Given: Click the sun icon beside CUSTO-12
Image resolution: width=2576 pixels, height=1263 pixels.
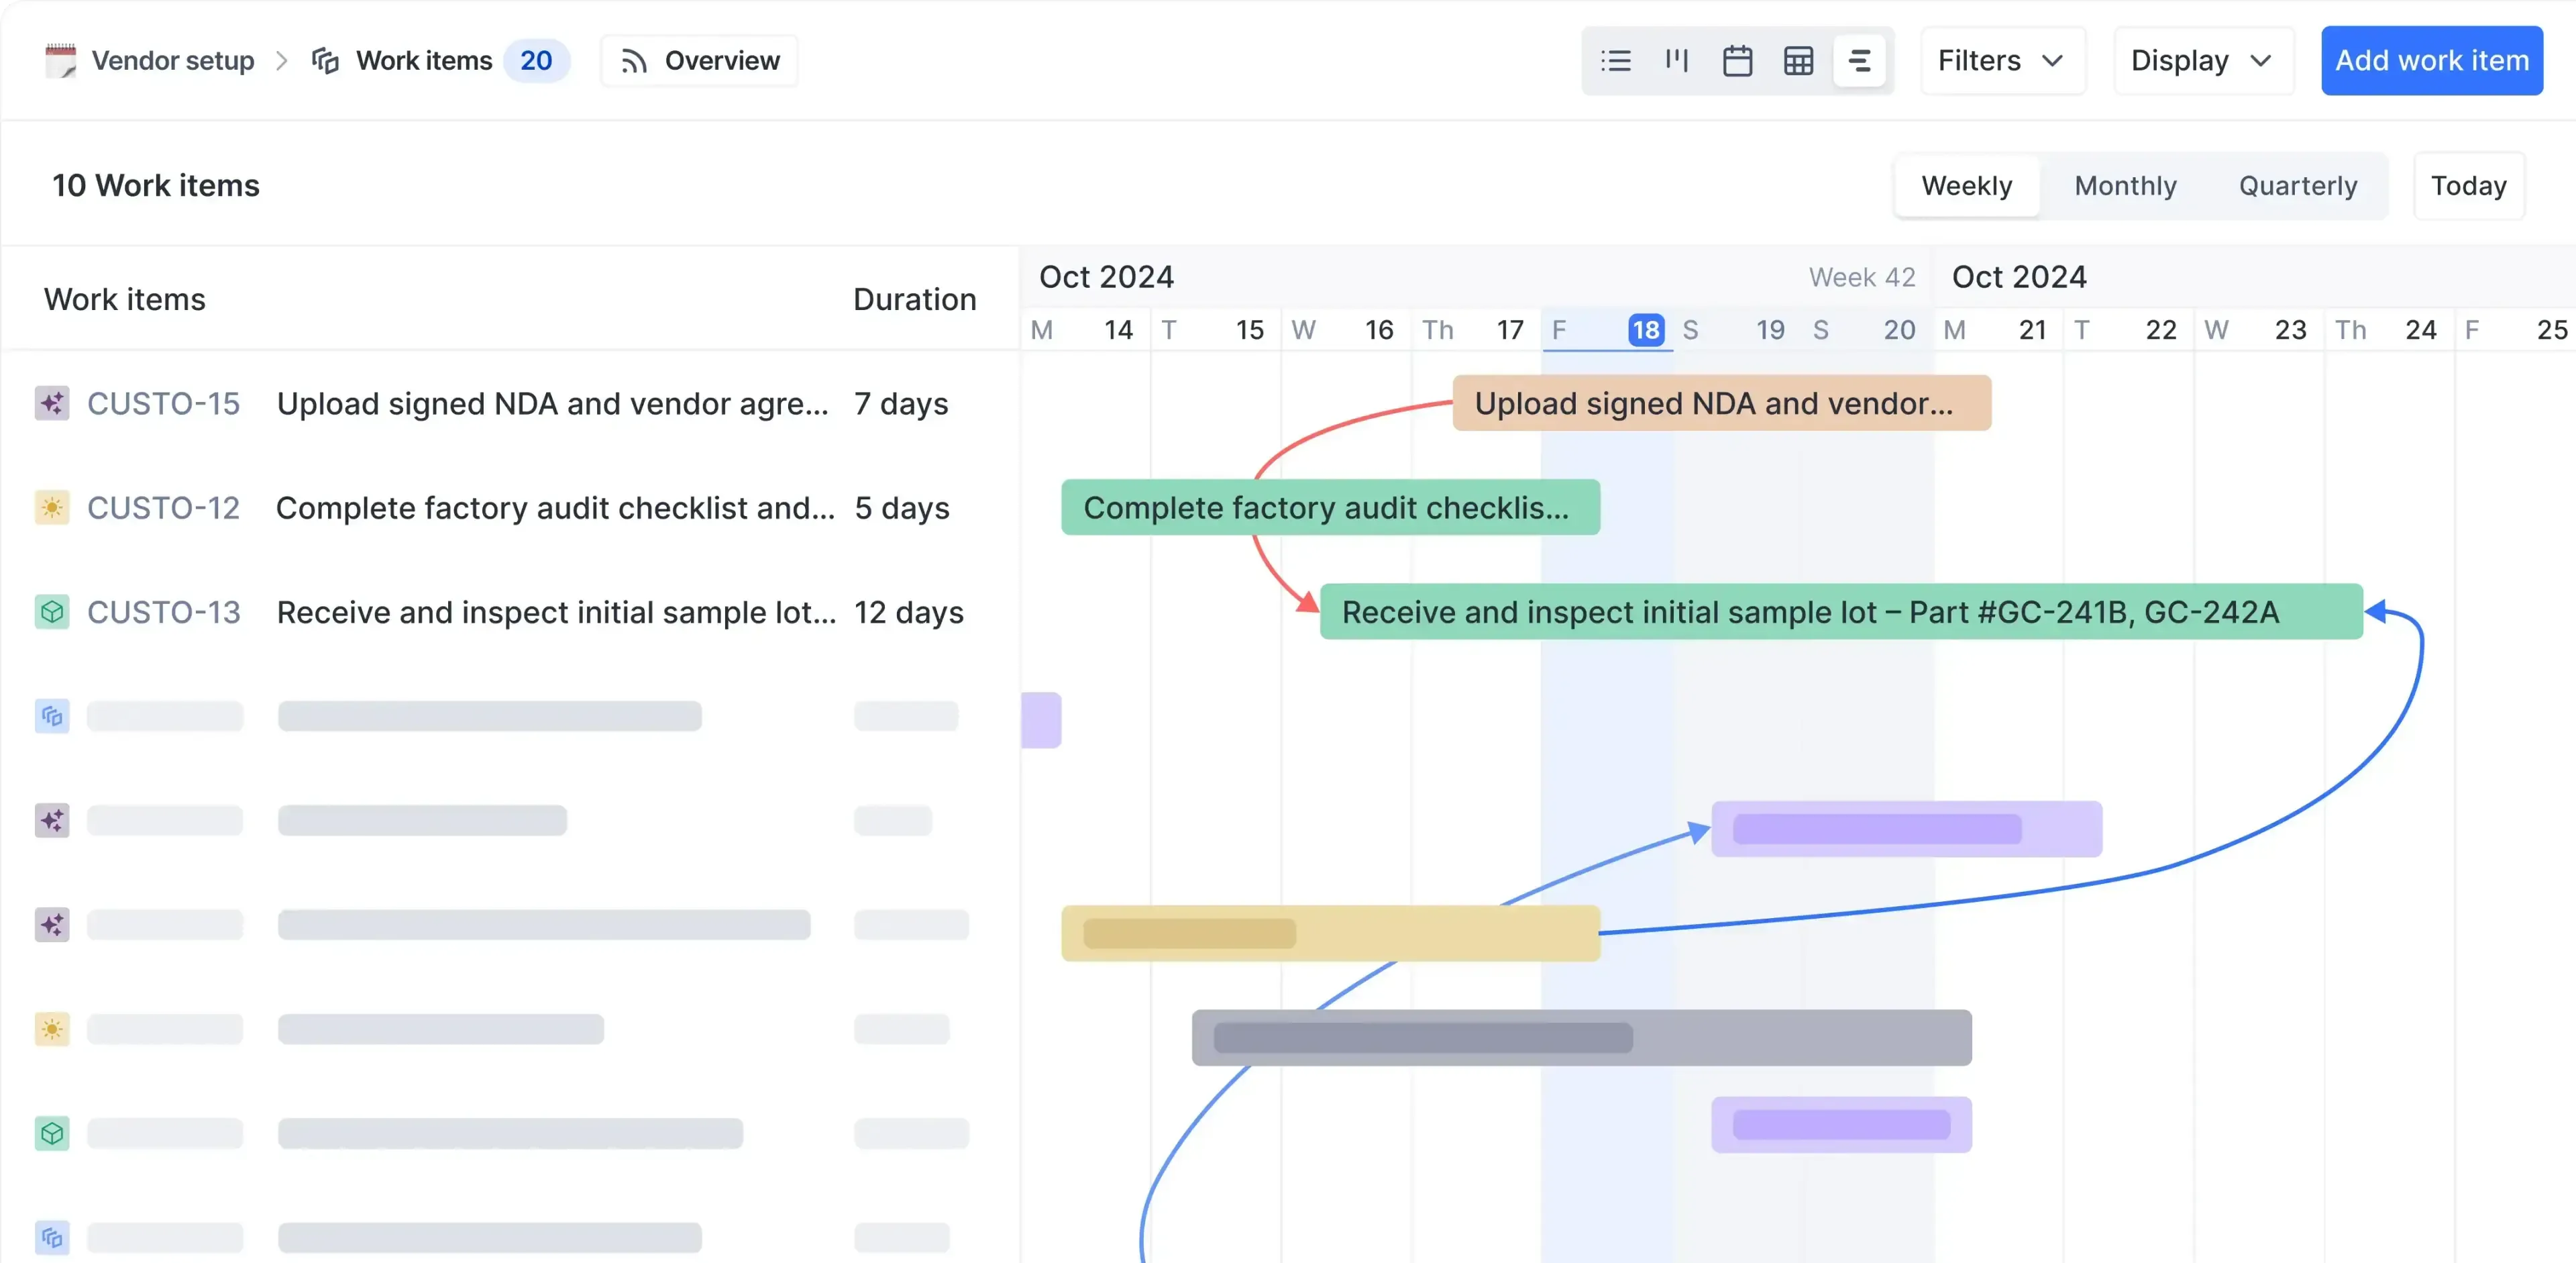Looking at the screenshot, I should pos(52,508).
